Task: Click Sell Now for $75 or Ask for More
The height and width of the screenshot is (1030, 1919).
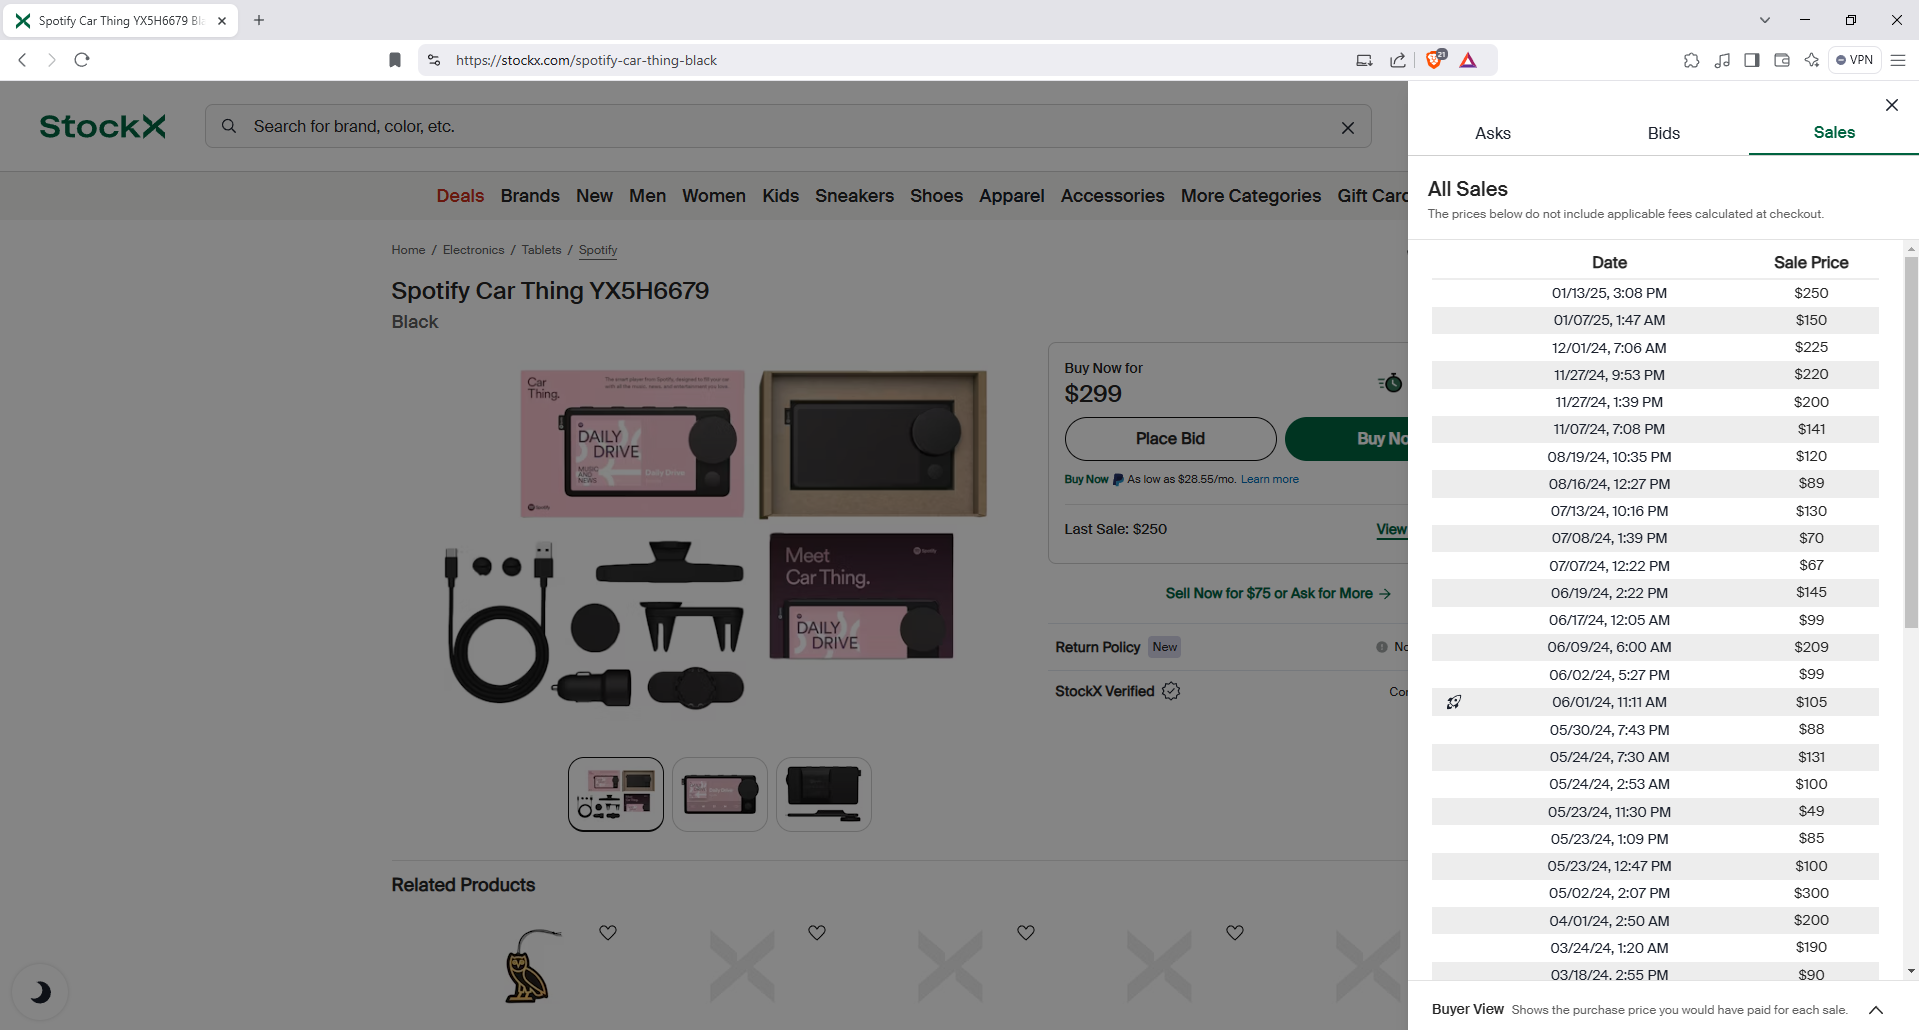Action: (1277, 593)
